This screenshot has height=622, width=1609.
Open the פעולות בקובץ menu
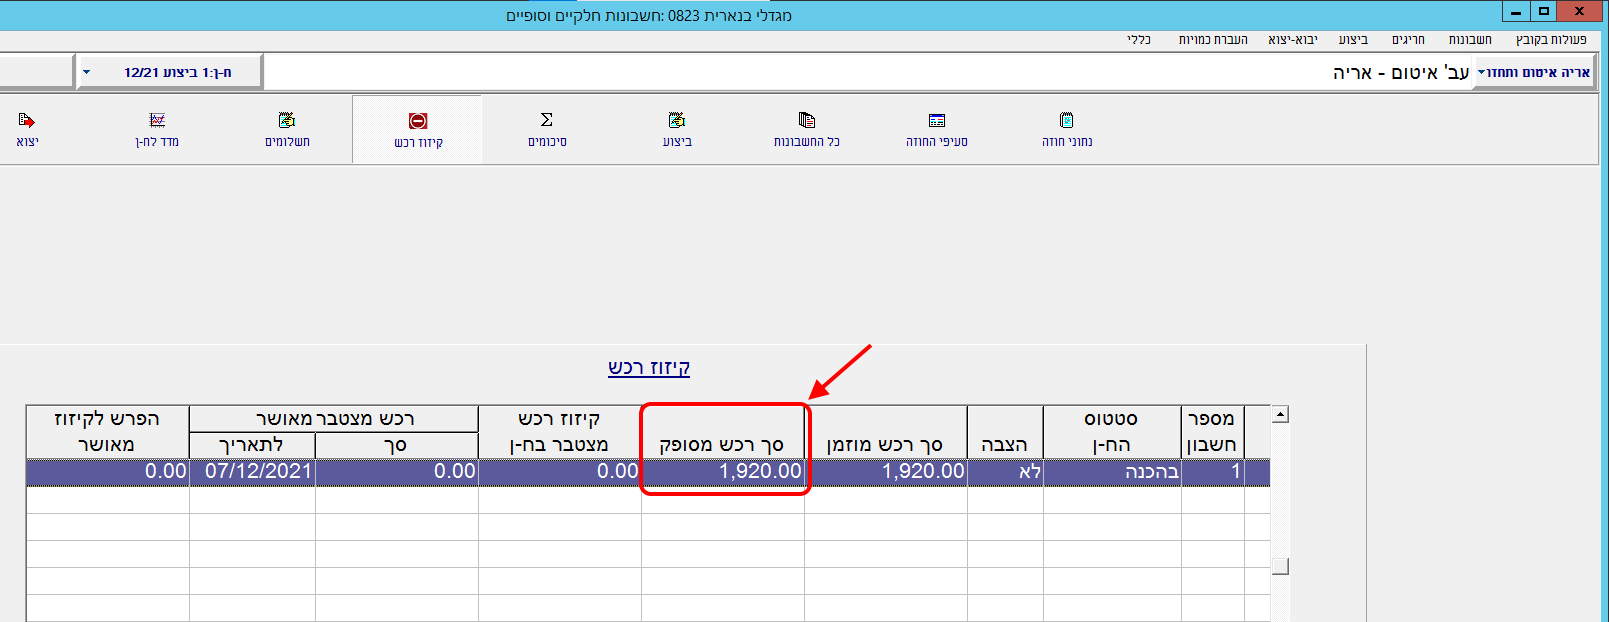click(1550, 39)
